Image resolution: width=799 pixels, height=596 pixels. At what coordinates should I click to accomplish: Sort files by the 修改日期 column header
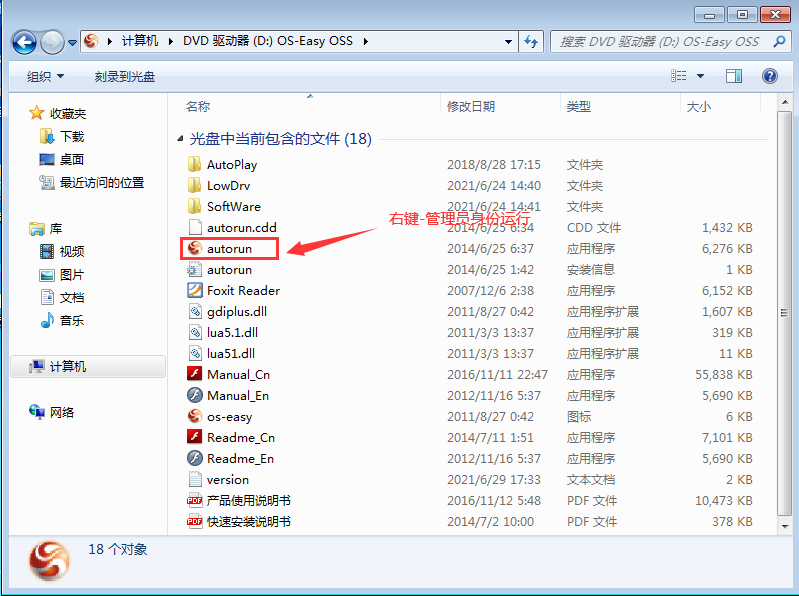[470, 106]
